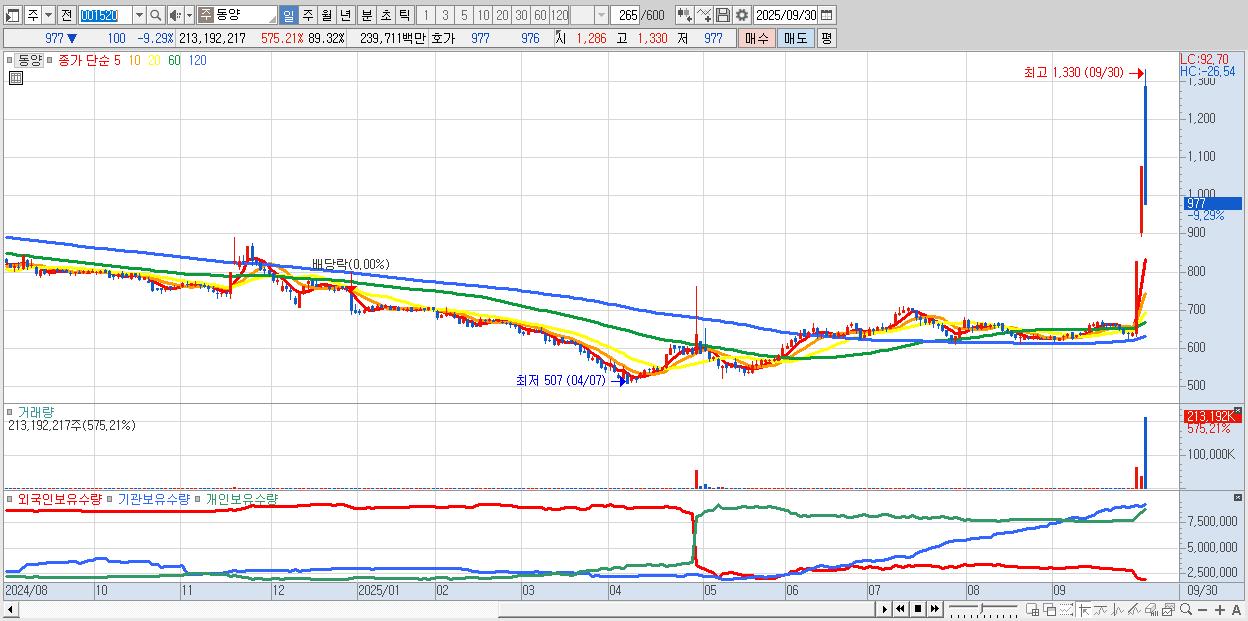Click the minus zoom-out icon at bottom
The width and height of the screenshot is (1248, 621).
tap(1203, 610)
